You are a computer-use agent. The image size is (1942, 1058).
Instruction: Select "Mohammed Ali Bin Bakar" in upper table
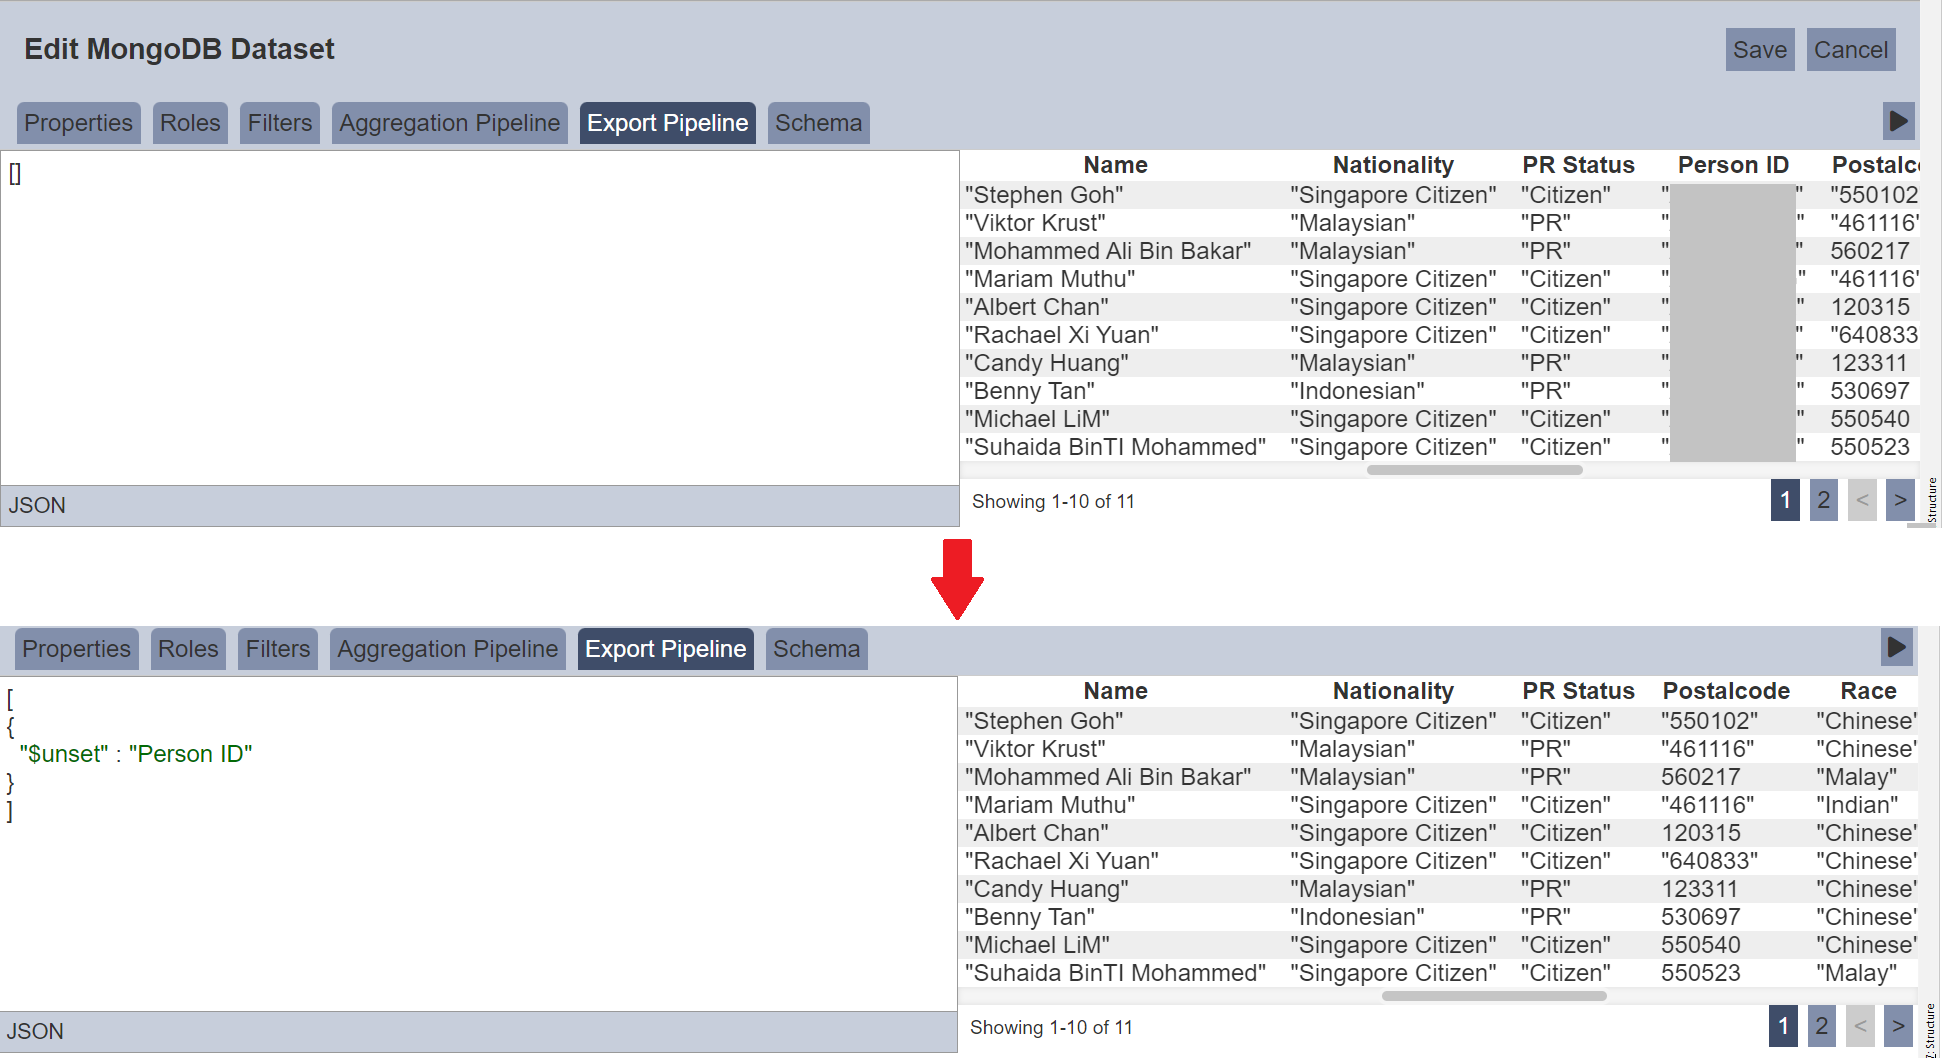click(x=1108, y=251)
